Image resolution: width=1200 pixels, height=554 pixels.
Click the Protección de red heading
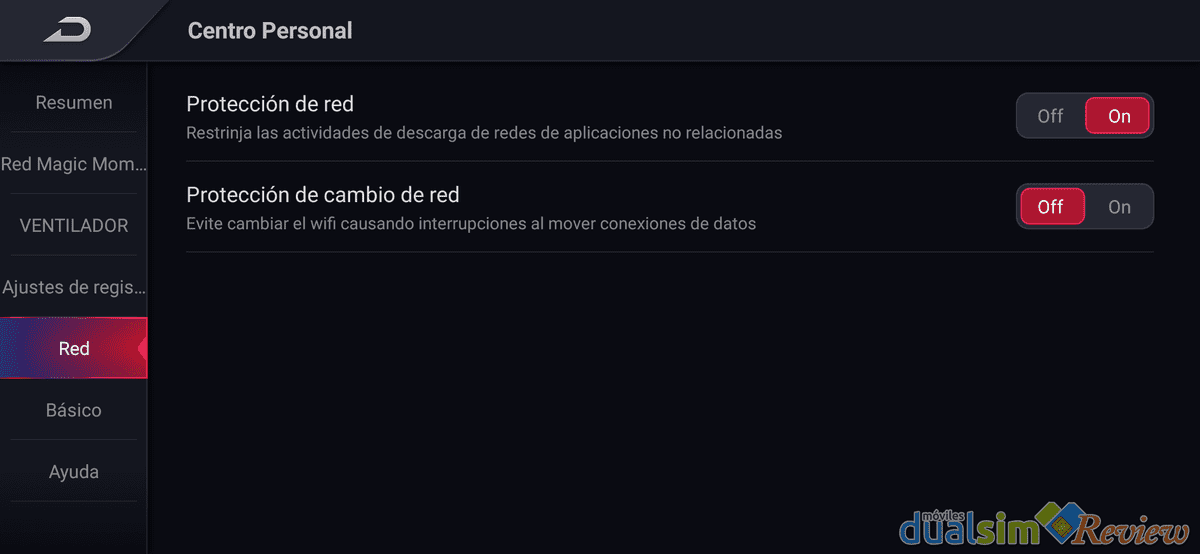[270, 104]
